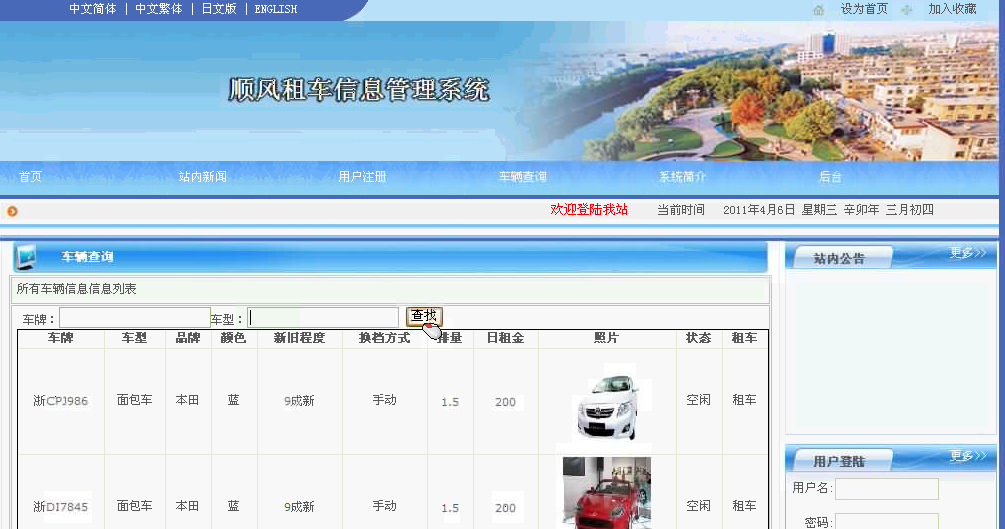Click 更多 in 用户登陆 panel
This screenshot has width=1005, height=529.
pos(968,456)
